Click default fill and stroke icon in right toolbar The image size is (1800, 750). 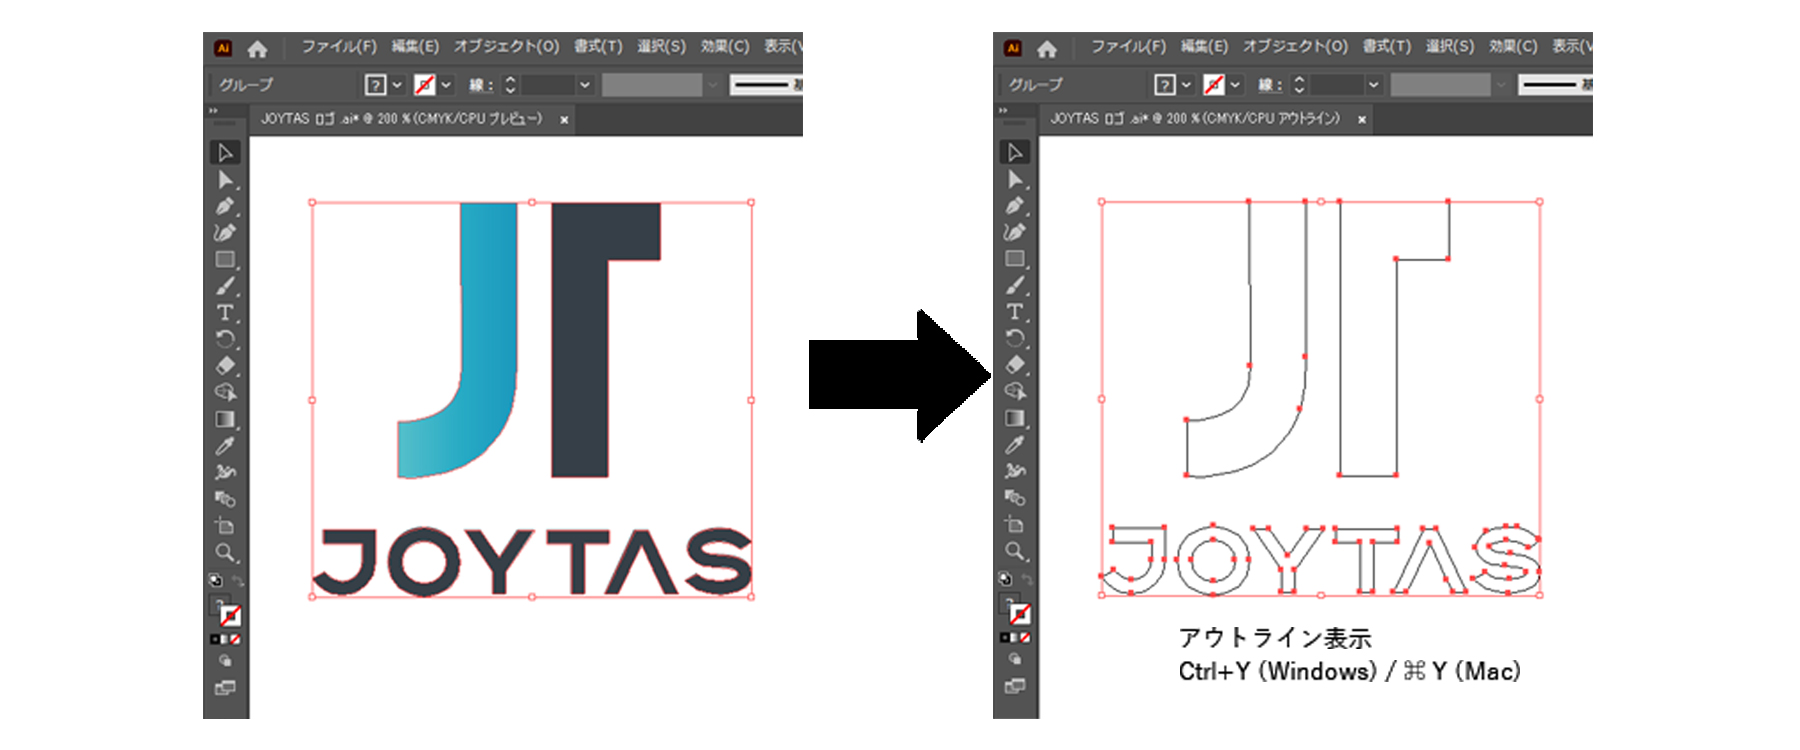pos(1004,579)
